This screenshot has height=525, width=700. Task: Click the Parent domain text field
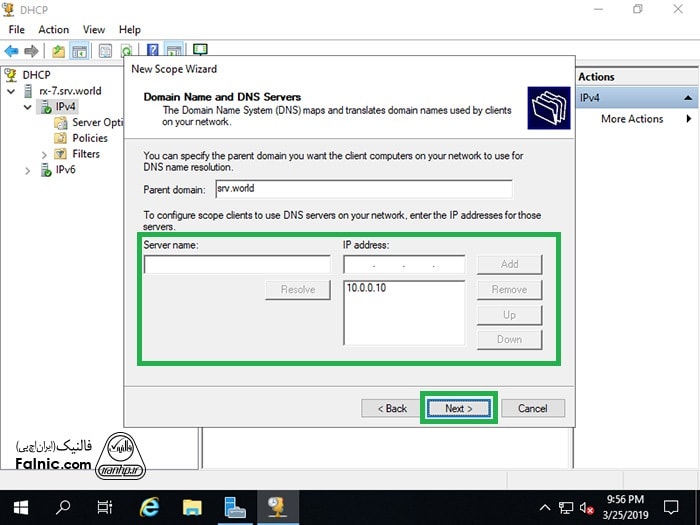coord(363,189)
